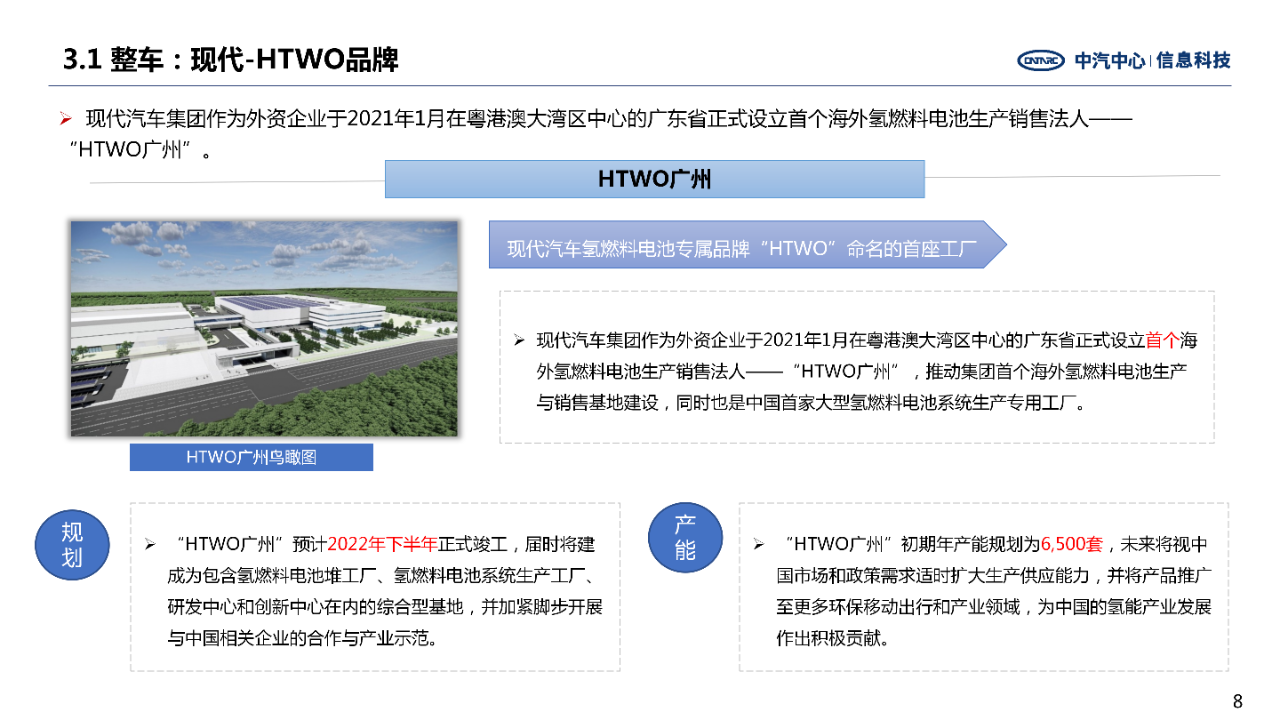This screenshot has height=720, width=1280.
Task: Click the red text 2022年下半年
Action: coord(382,545)
